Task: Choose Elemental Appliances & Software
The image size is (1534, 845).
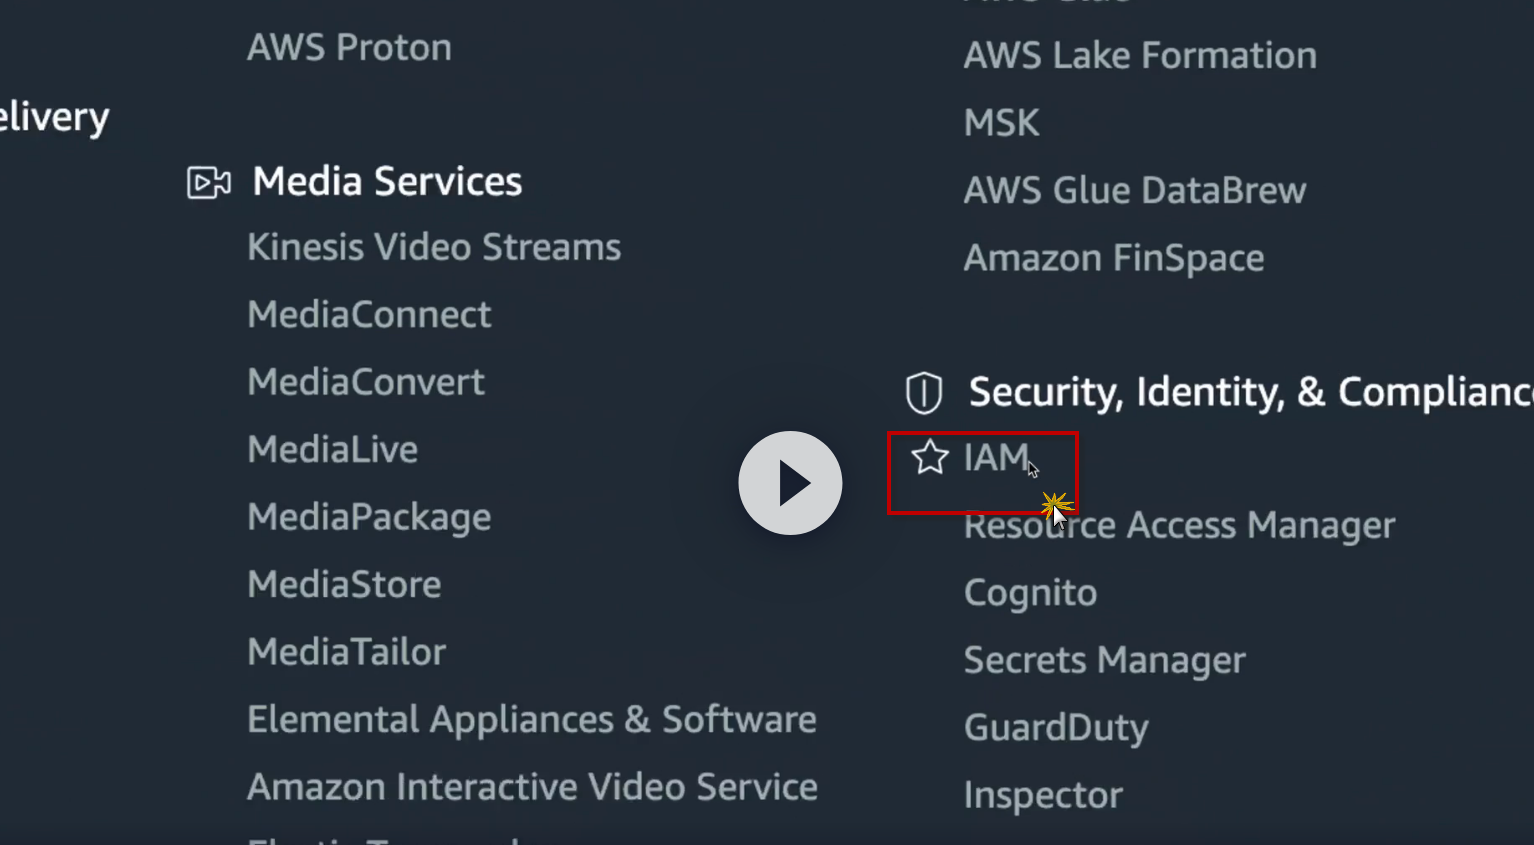Action: (x=532, y=720)
